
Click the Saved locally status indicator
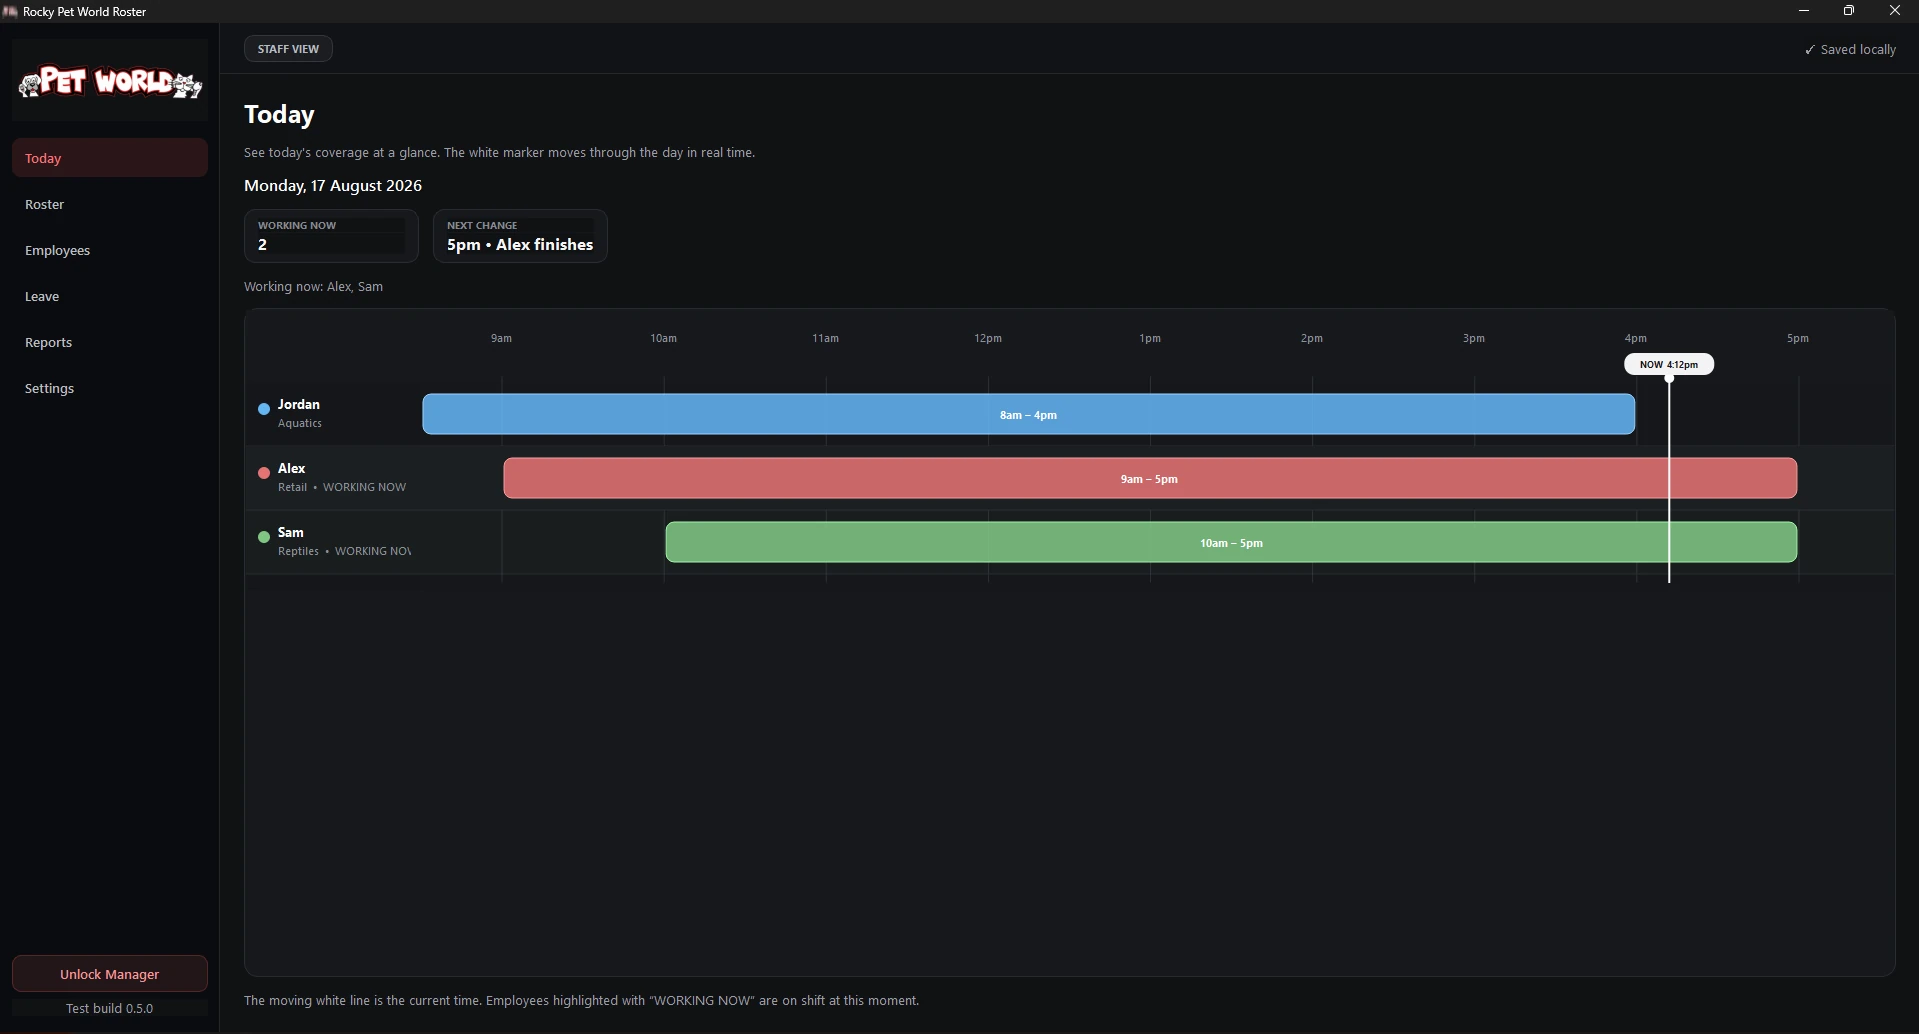click(1850, 49)
